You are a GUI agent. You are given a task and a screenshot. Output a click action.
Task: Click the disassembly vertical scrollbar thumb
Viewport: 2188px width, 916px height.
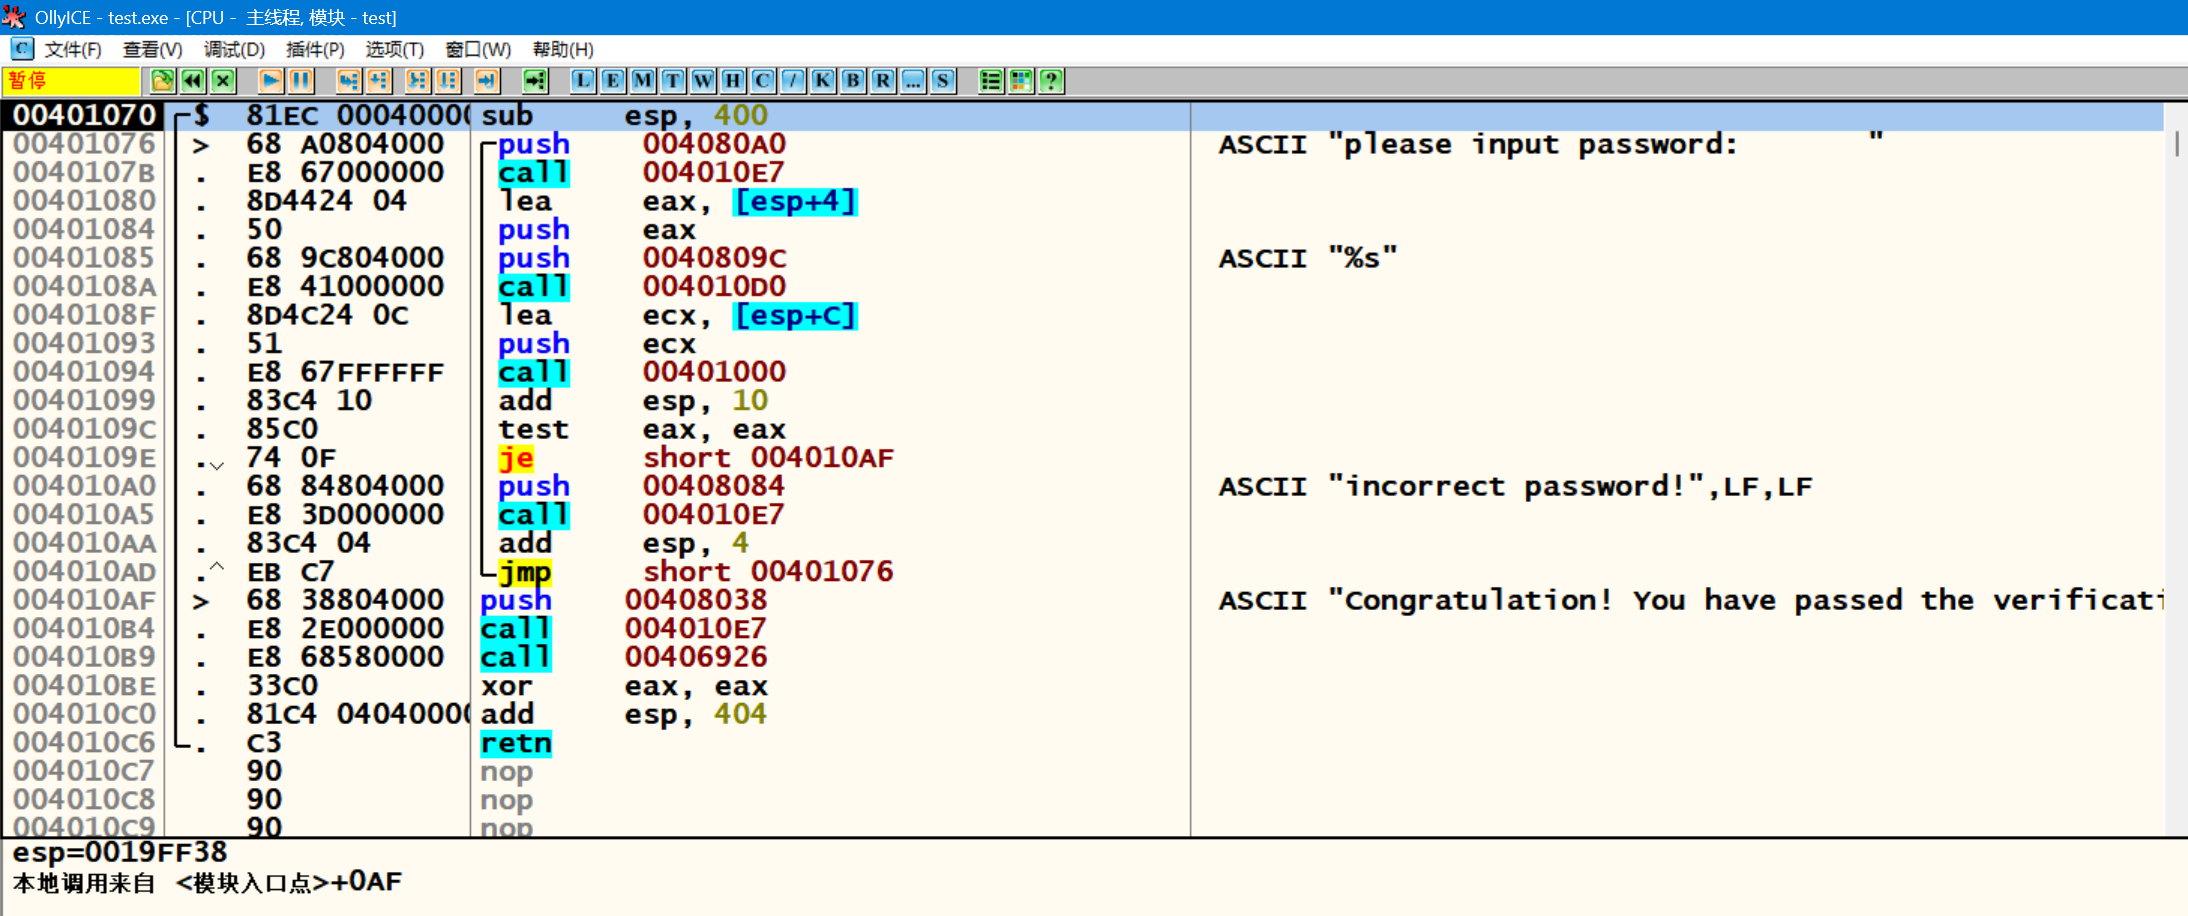click(x=2177, y=144)
